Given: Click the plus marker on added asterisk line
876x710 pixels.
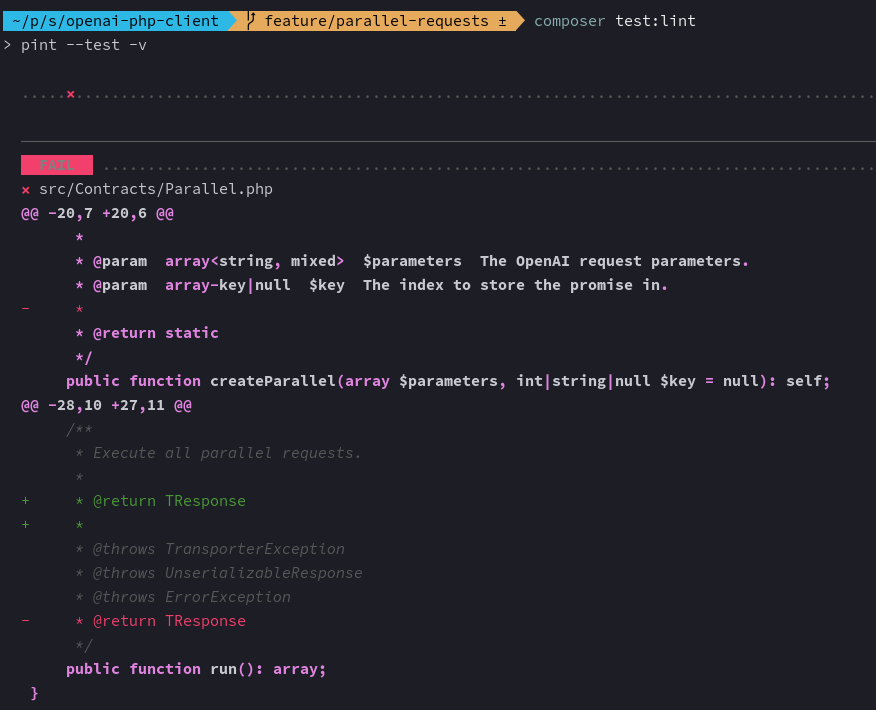Looking at the screenshot, I should [26, 525].
